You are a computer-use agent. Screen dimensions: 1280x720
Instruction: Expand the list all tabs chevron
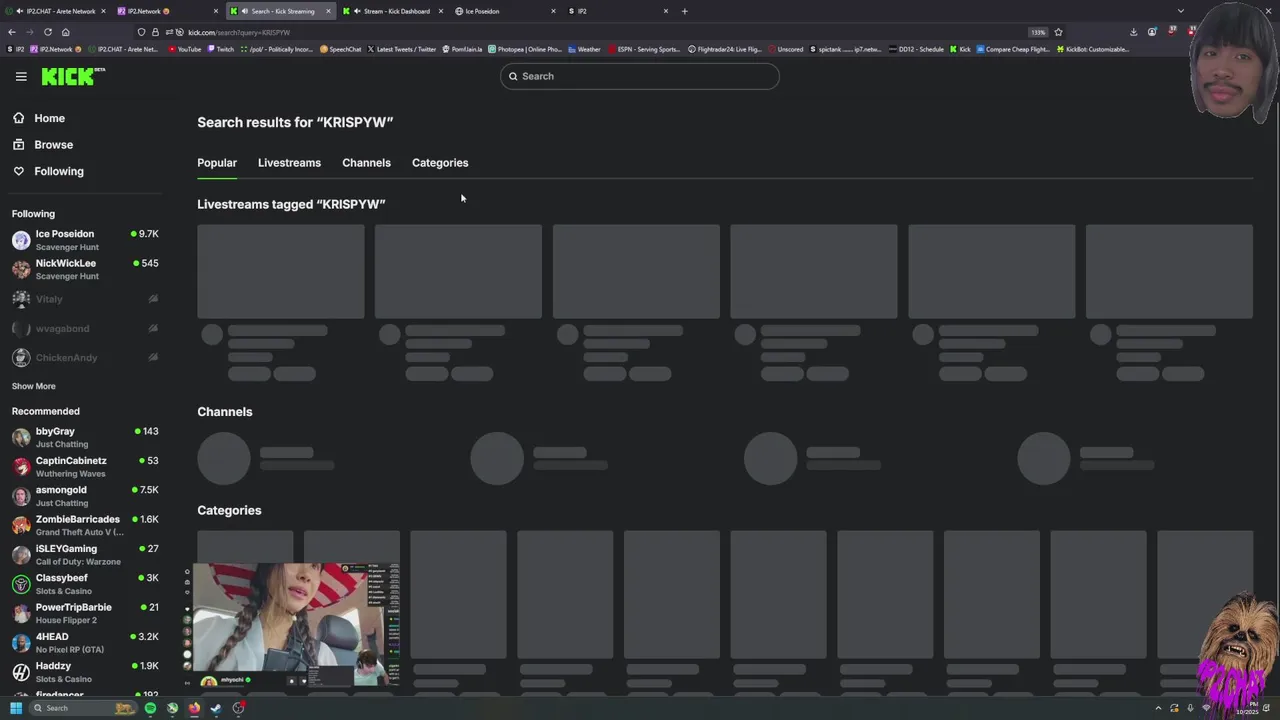click(x=1181, y=11)
